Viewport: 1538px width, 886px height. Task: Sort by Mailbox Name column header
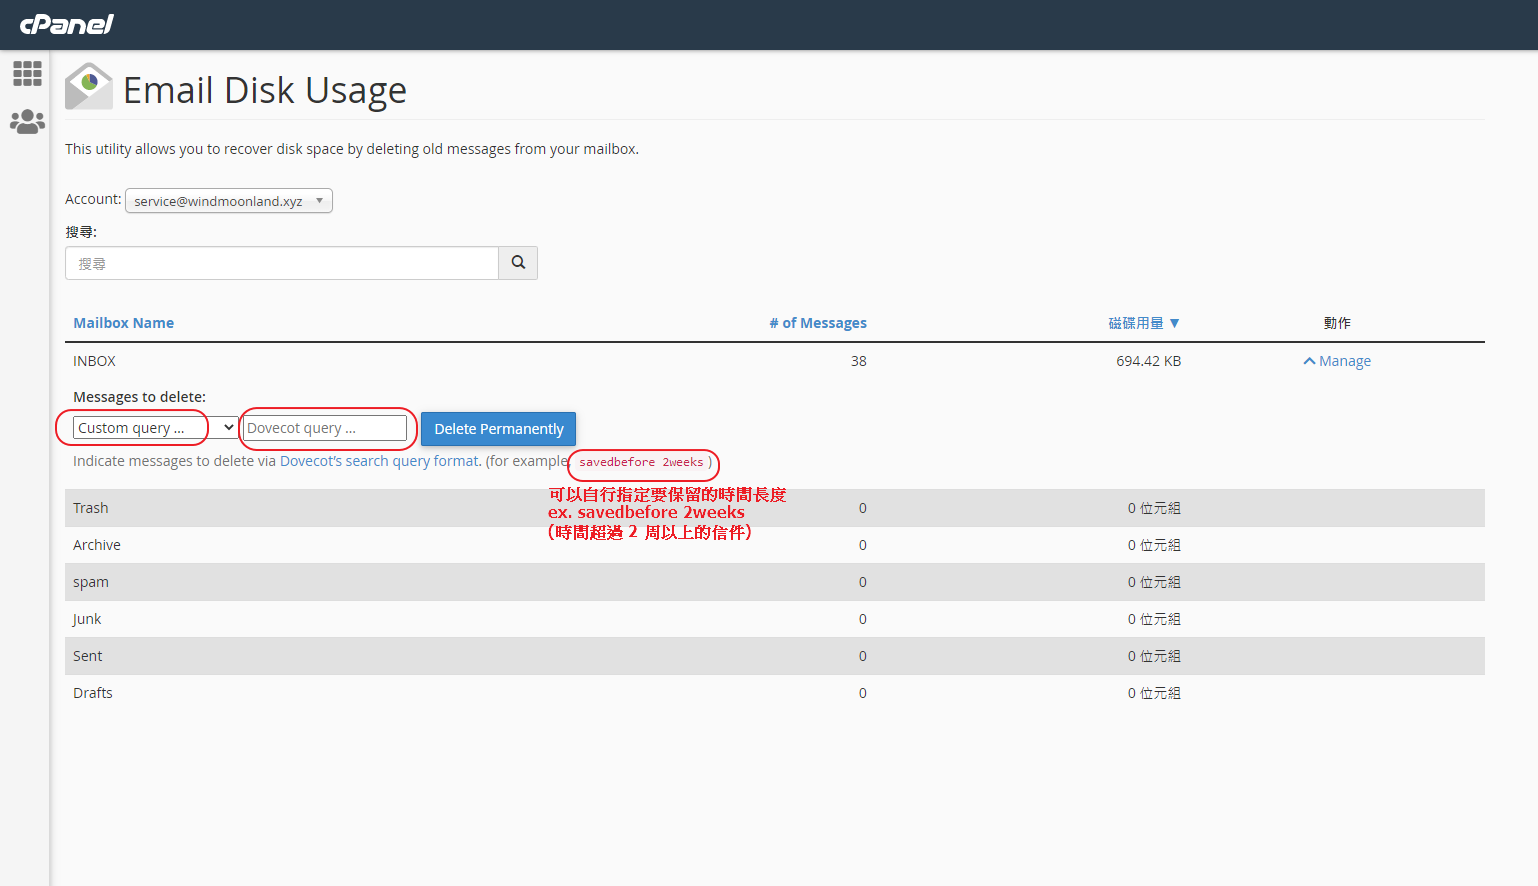124,323
